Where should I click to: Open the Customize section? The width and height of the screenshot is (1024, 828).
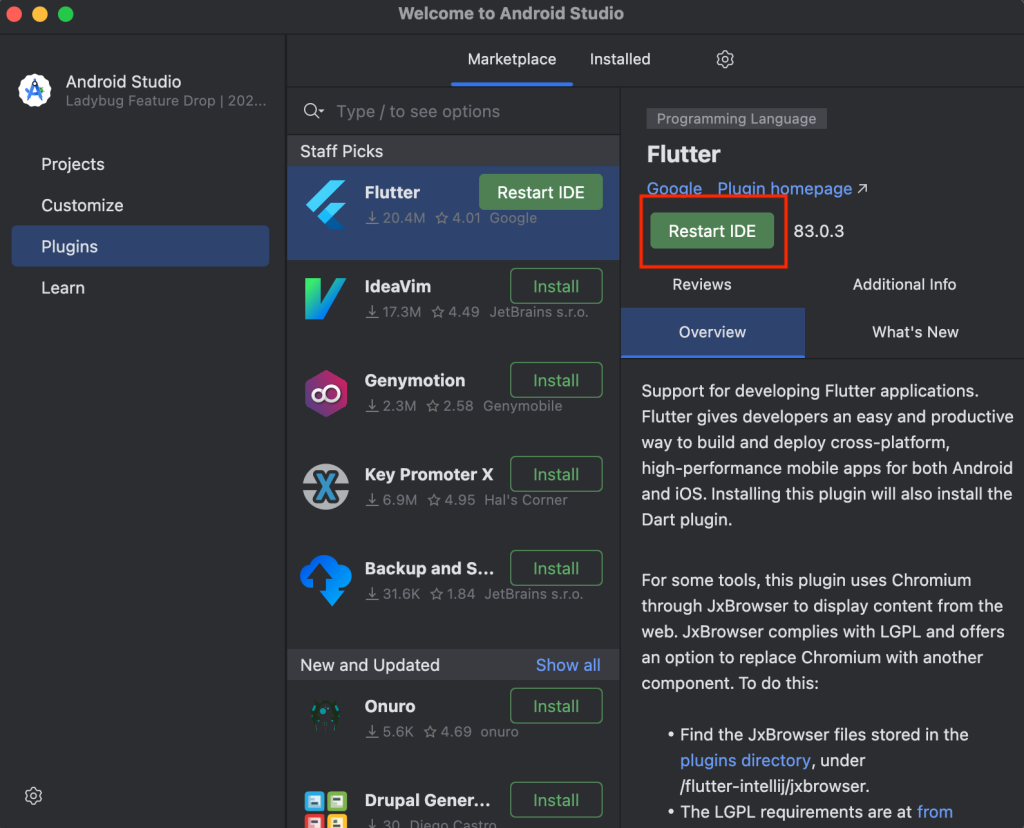[x=82, y=205]
